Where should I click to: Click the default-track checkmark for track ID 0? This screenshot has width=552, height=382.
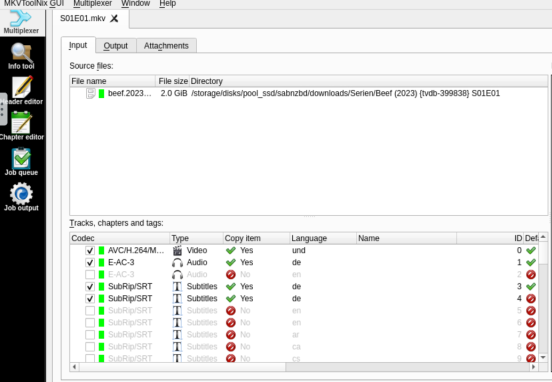pos(531,250)
